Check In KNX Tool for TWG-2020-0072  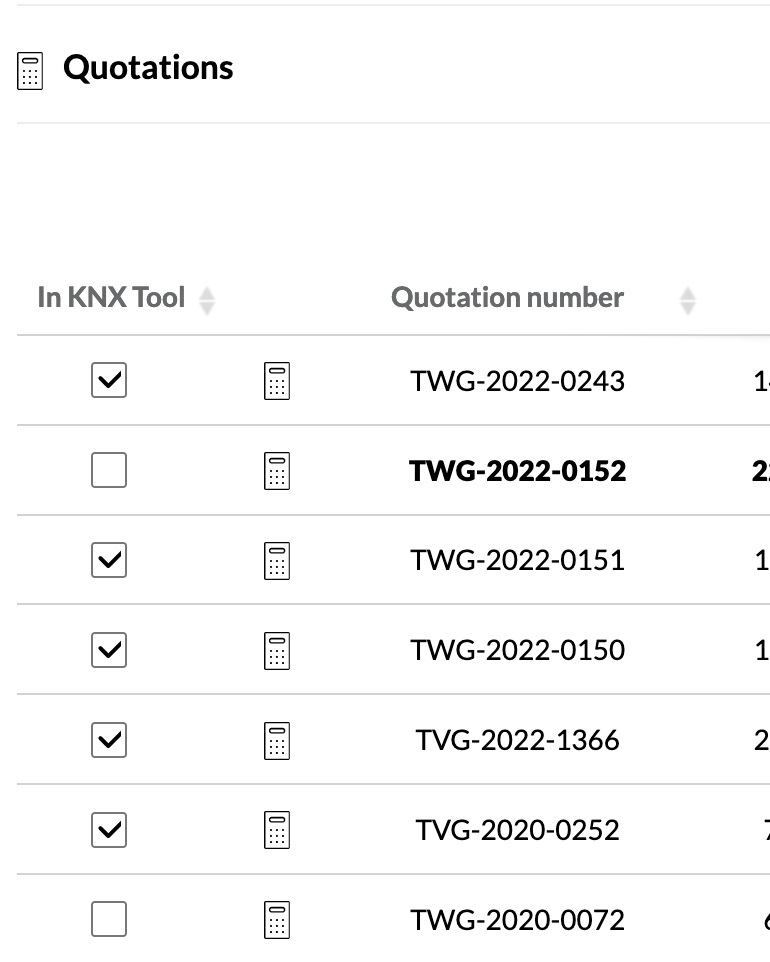pos(109,919)
